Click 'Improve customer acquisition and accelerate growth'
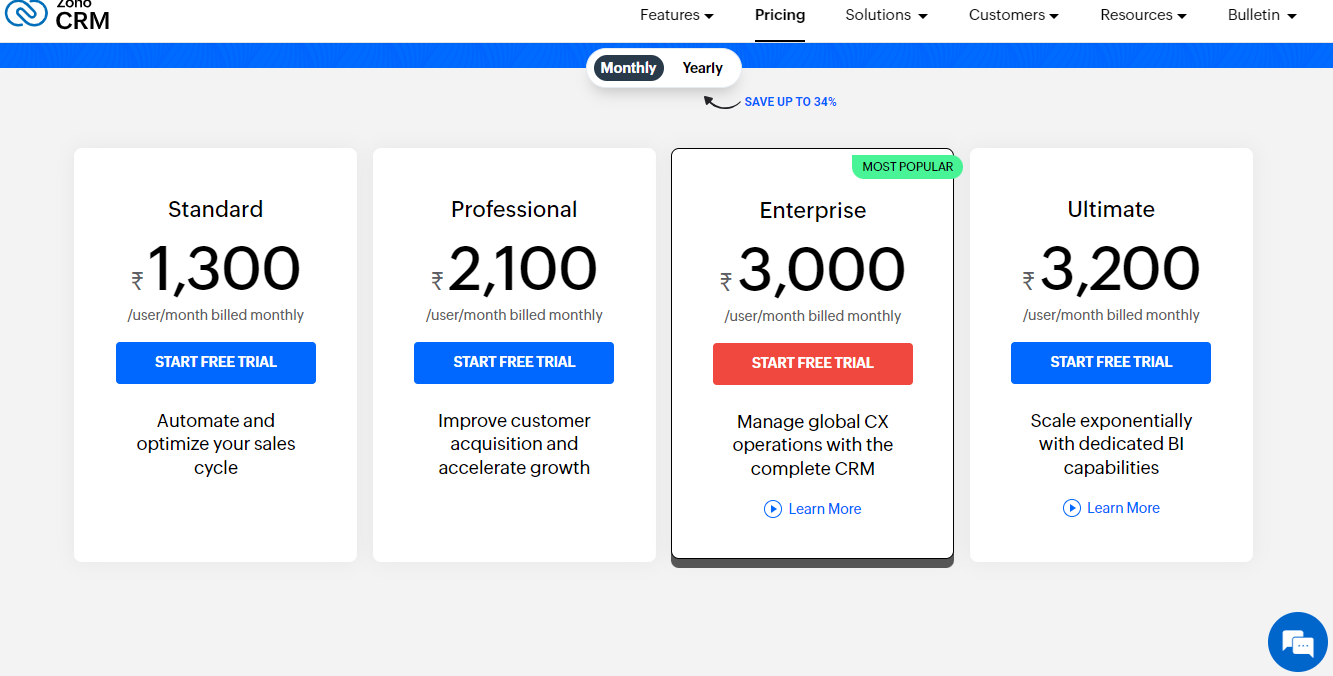Image resolution: width=1333 pixels, height=676 pixels. [514, 444]
